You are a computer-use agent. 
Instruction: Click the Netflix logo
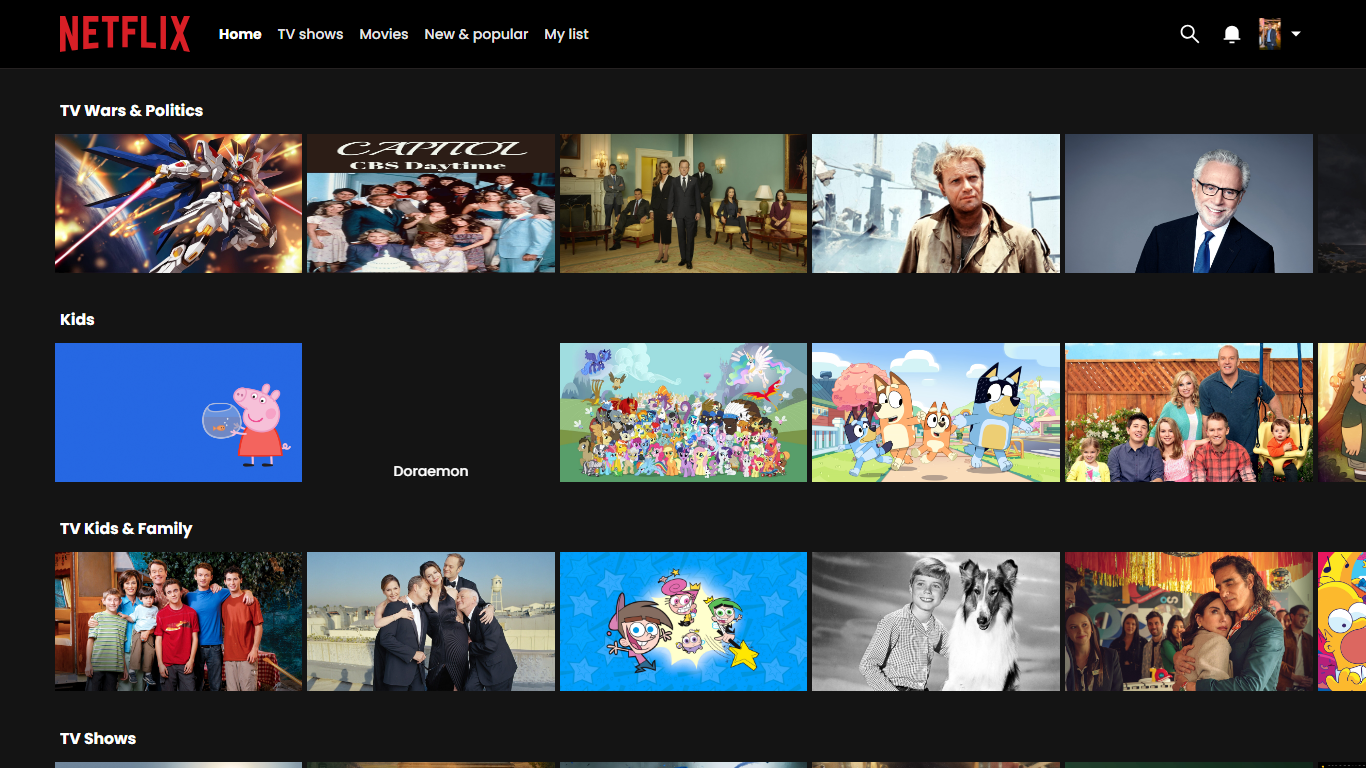tap(125, 34)
